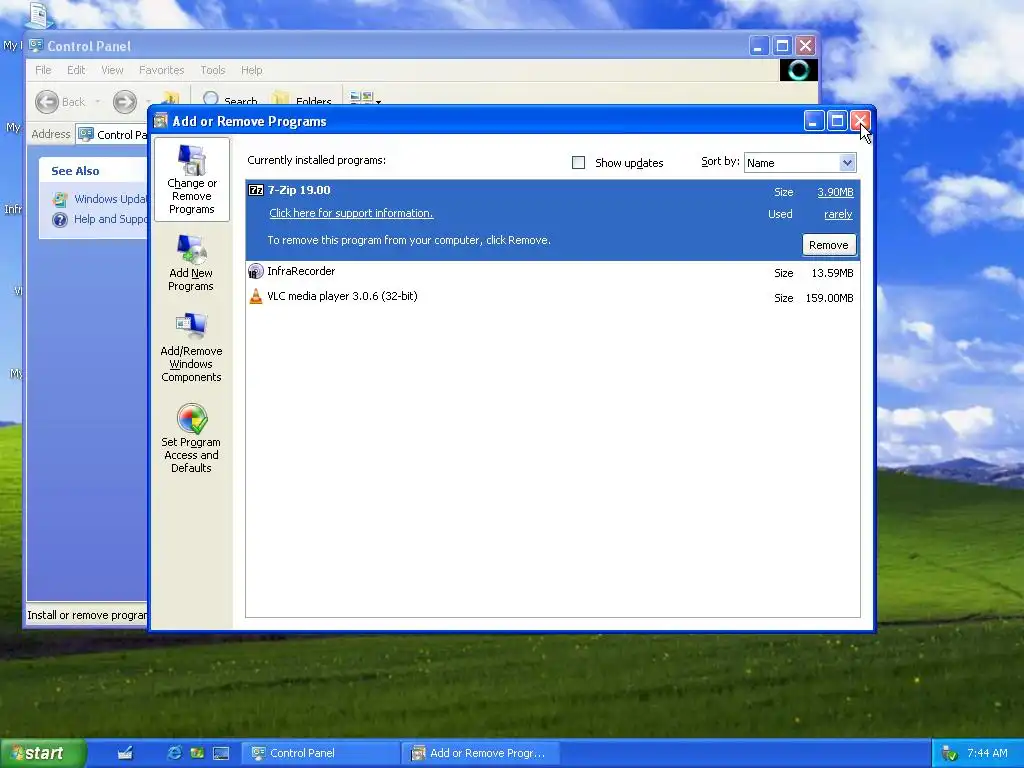Click the Remove button for 7-Zip
The height and width of the screenshot is (768, 1024).
point(829,245)
